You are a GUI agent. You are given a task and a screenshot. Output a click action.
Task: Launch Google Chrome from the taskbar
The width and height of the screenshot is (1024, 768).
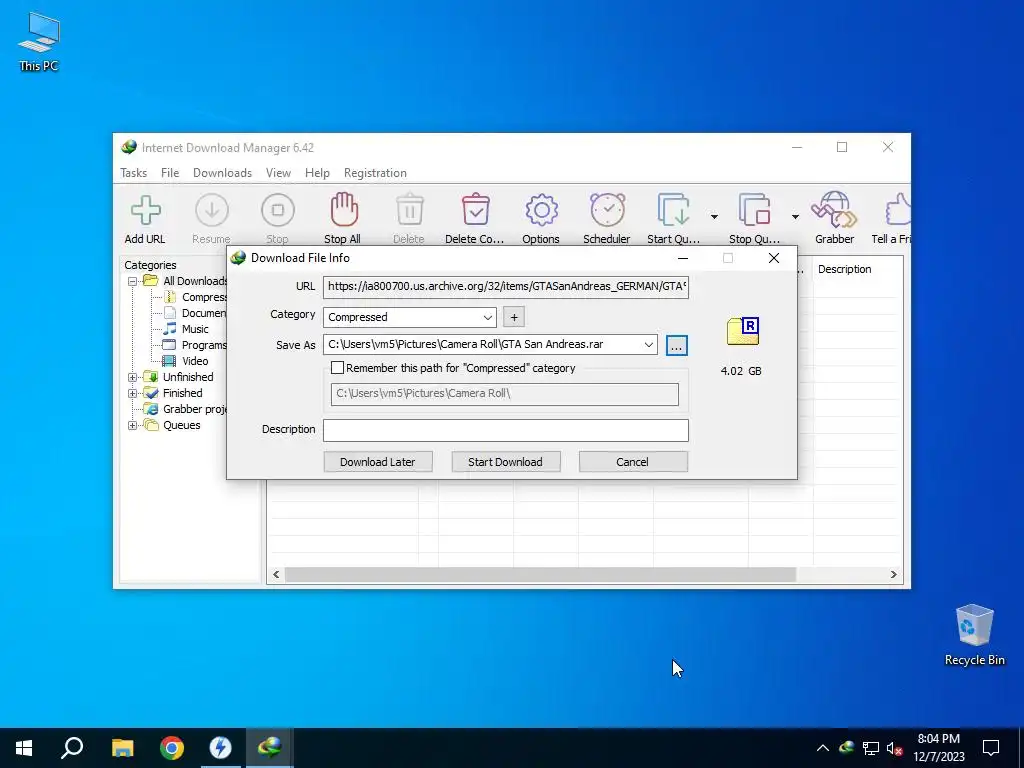pos(172,748)
